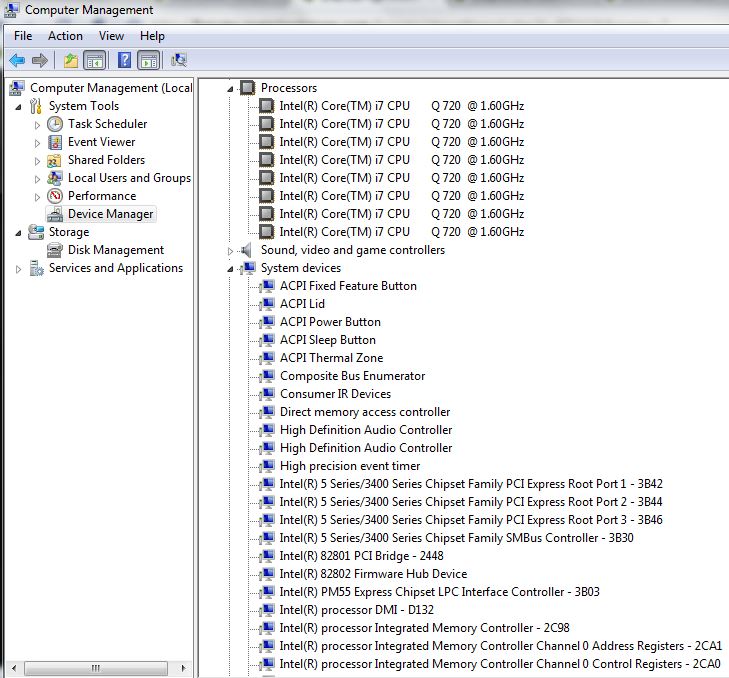The height and width of the screenshot is (678, 729).
Task: Expand Services and Applications node
Action: point(19,269)
